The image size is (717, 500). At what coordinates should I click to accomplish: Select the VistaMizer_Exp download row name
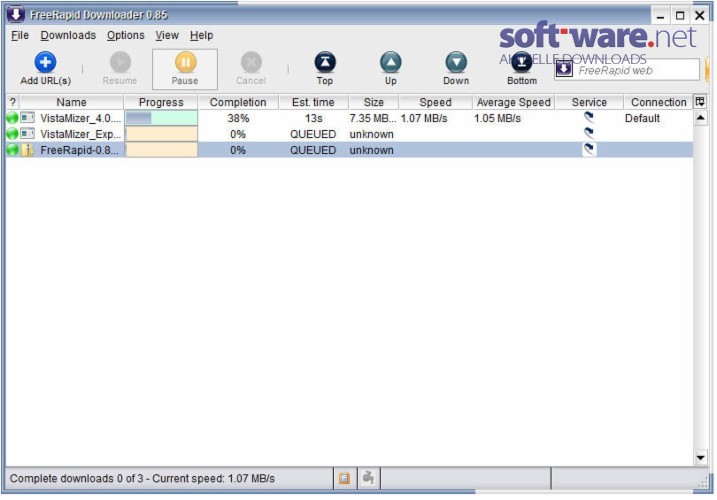coord(80,134)
